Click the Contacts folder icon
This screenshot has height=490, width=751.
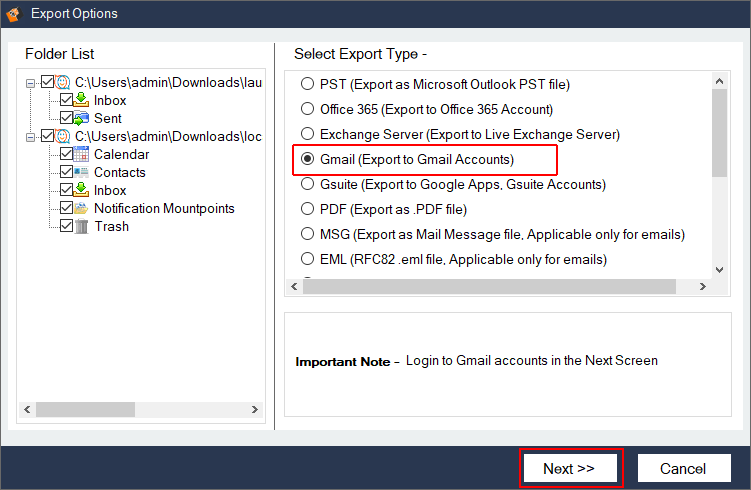(x=82, y=173)
